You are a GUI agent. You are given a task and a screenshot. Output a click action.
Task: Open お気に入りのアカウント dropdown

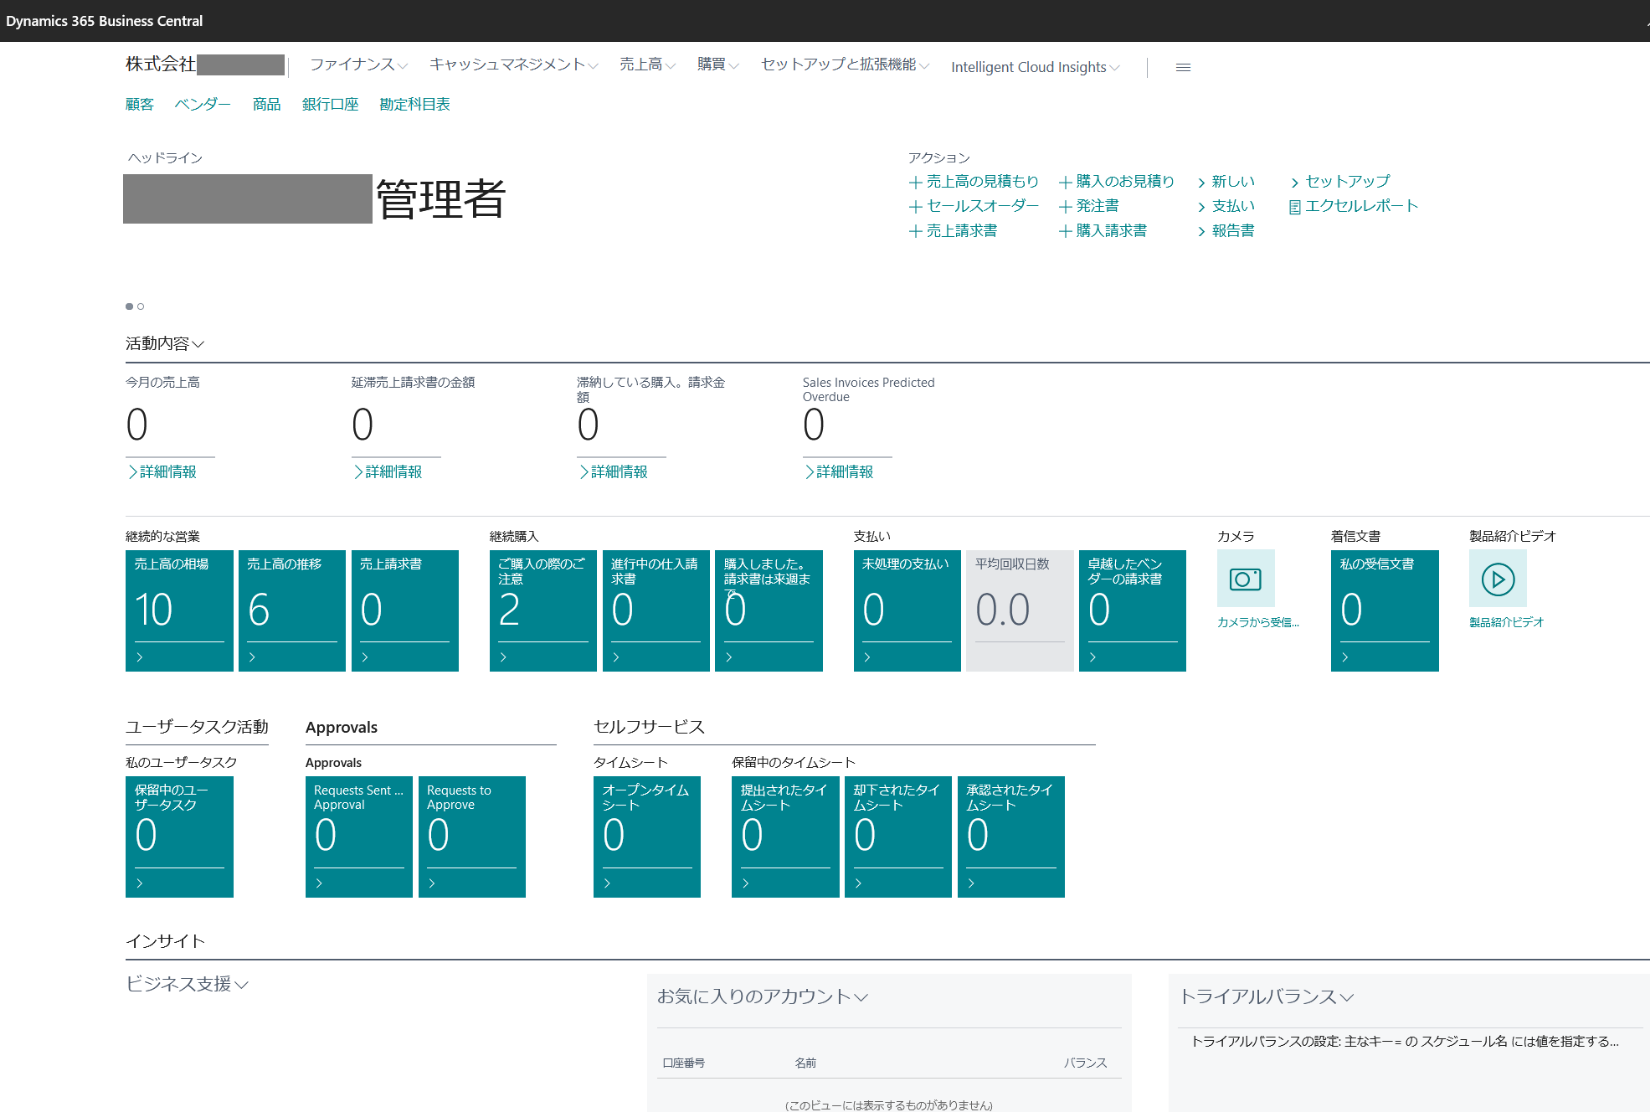pyautogui.click(x=861, y=997)
